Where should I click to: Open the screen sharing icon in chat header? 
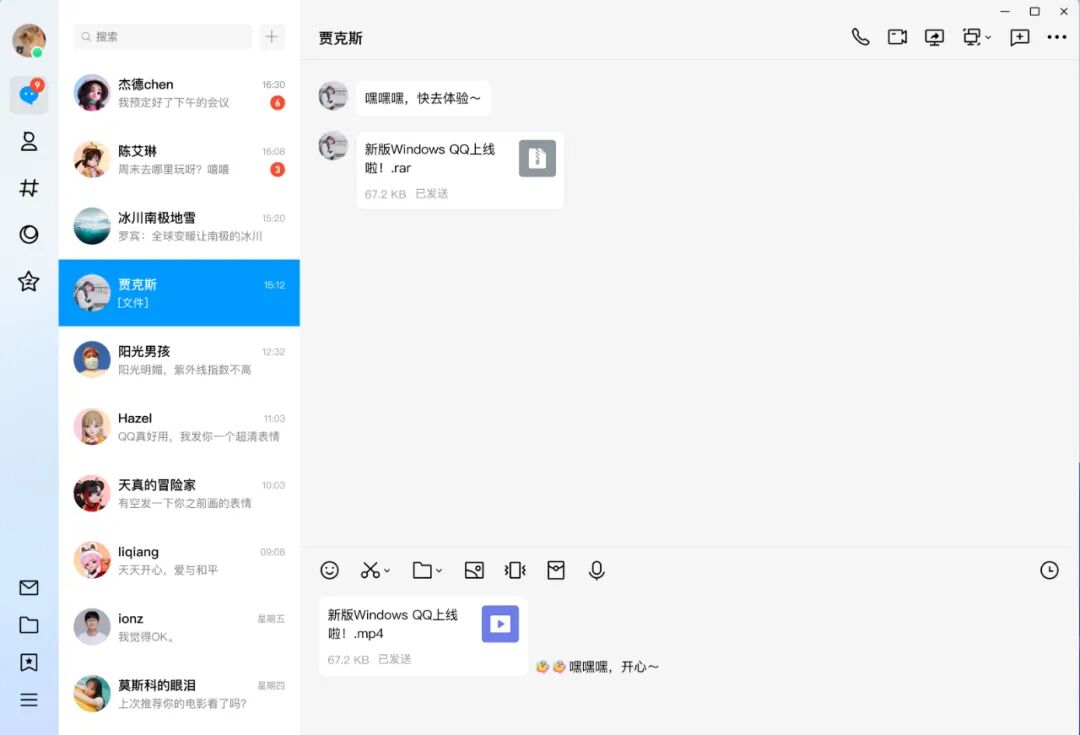pyautogui.click(x=934, y=37)
